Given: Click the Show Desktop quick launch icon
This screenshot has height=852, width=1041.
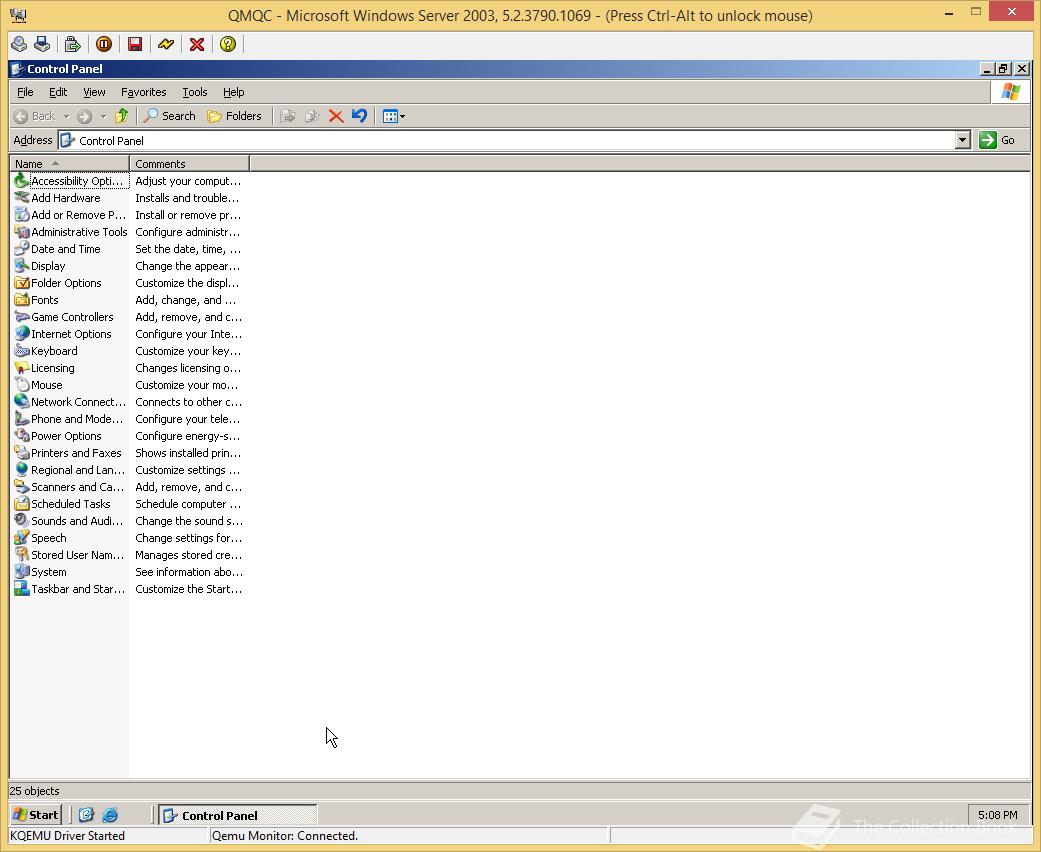Looking at the screenshot, I should click(86, 815).
